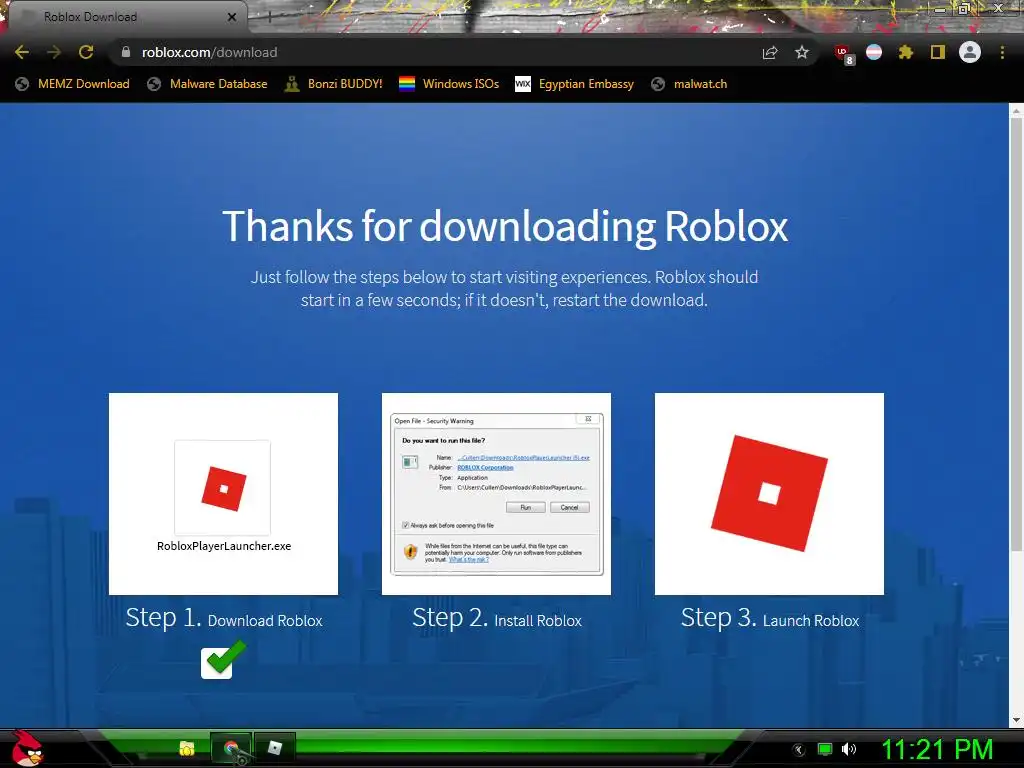Open the striped flag extension icon
Viewport: 1024px width, 768px height.
click(x=874, y=52)
